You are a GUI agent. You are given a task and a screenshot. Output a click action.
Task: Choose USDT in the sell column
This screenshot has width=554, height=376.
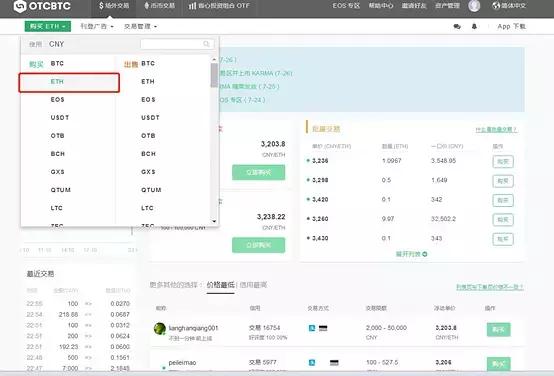pos(150,118)
